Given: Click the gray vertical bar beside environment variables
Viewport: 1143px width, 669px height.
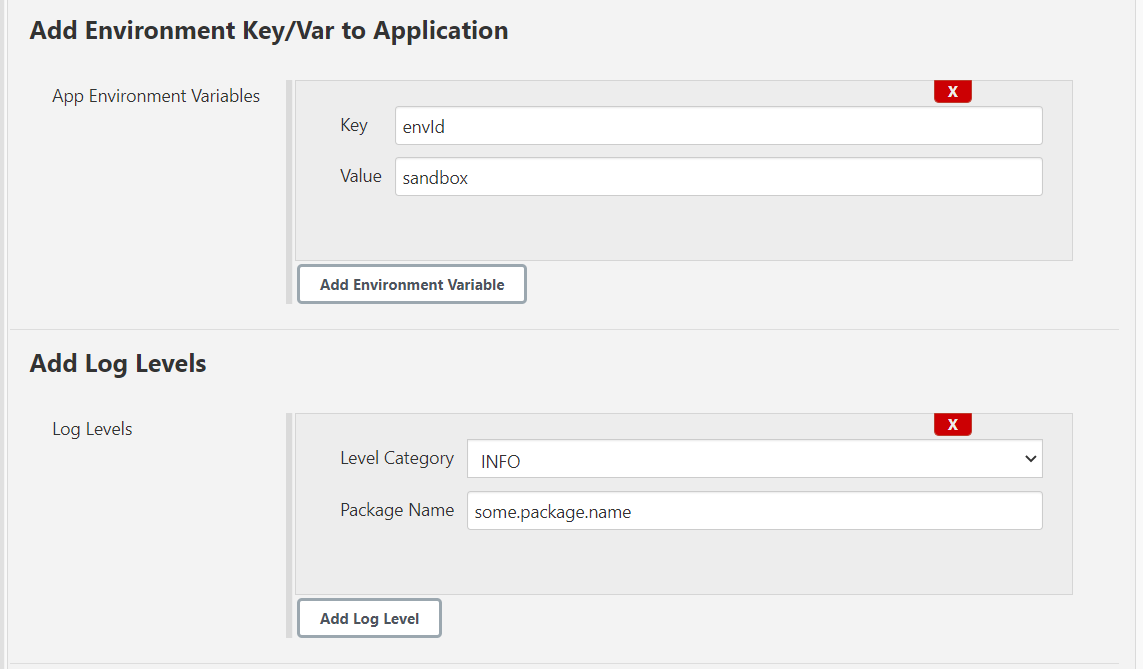Looking at the screenshot, I should click(289, 190).
